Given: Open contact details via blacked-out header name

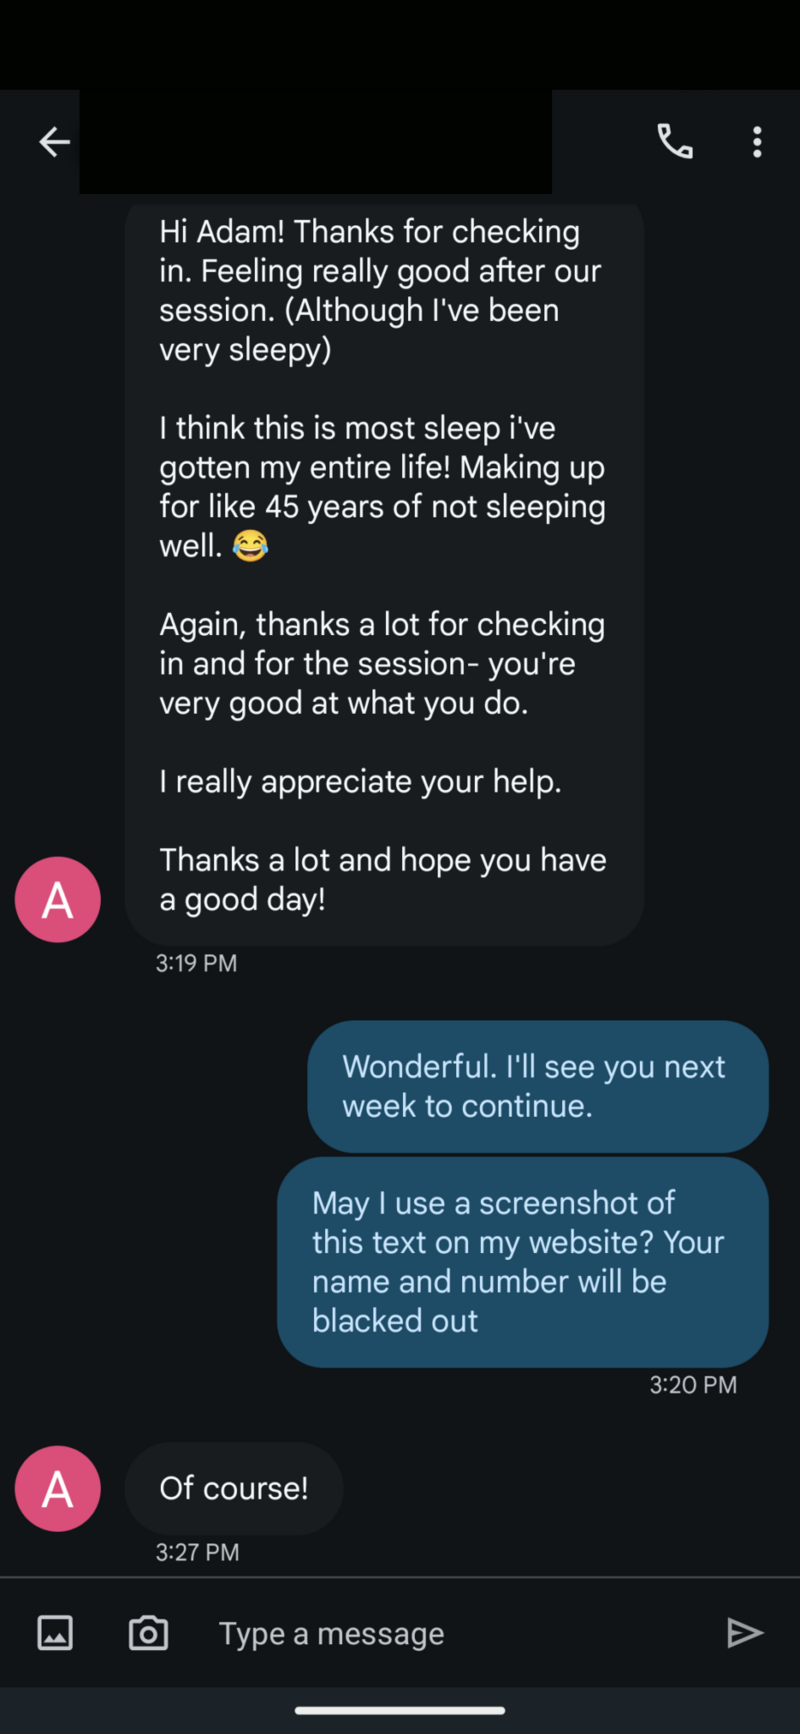Looking at the screenshot, I should coord(315,142).
